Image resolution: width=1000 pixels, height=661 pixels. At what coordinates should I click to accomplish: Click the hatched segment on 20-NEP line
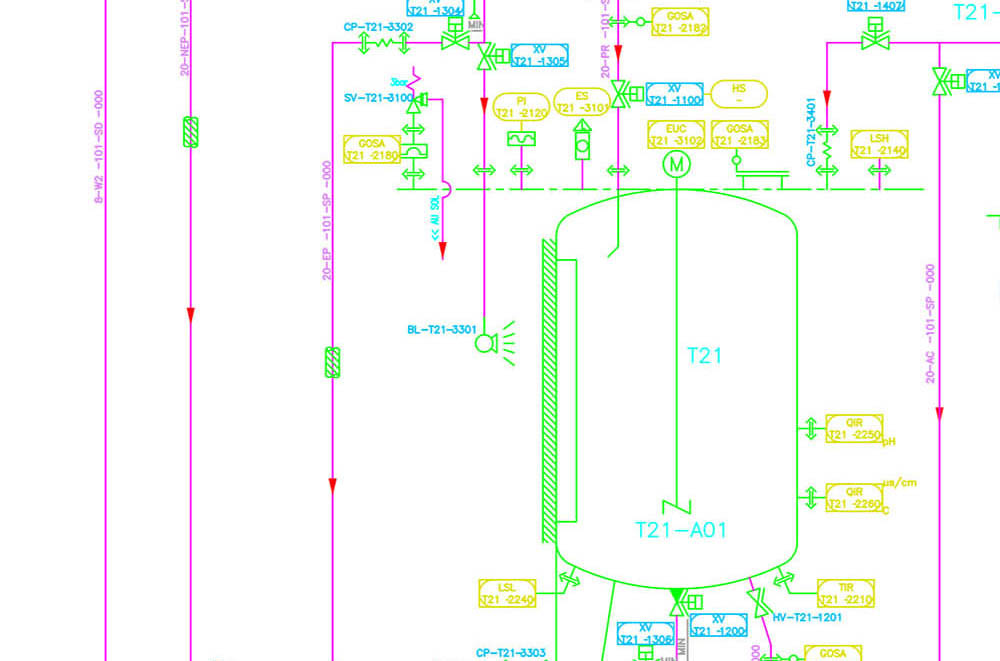(x=190, y=132)
